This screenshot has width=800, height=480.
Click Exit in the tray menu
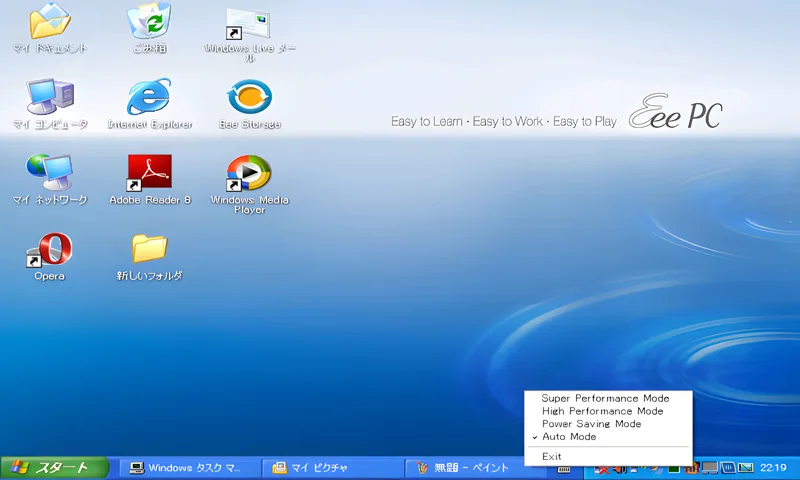(552, 456)
